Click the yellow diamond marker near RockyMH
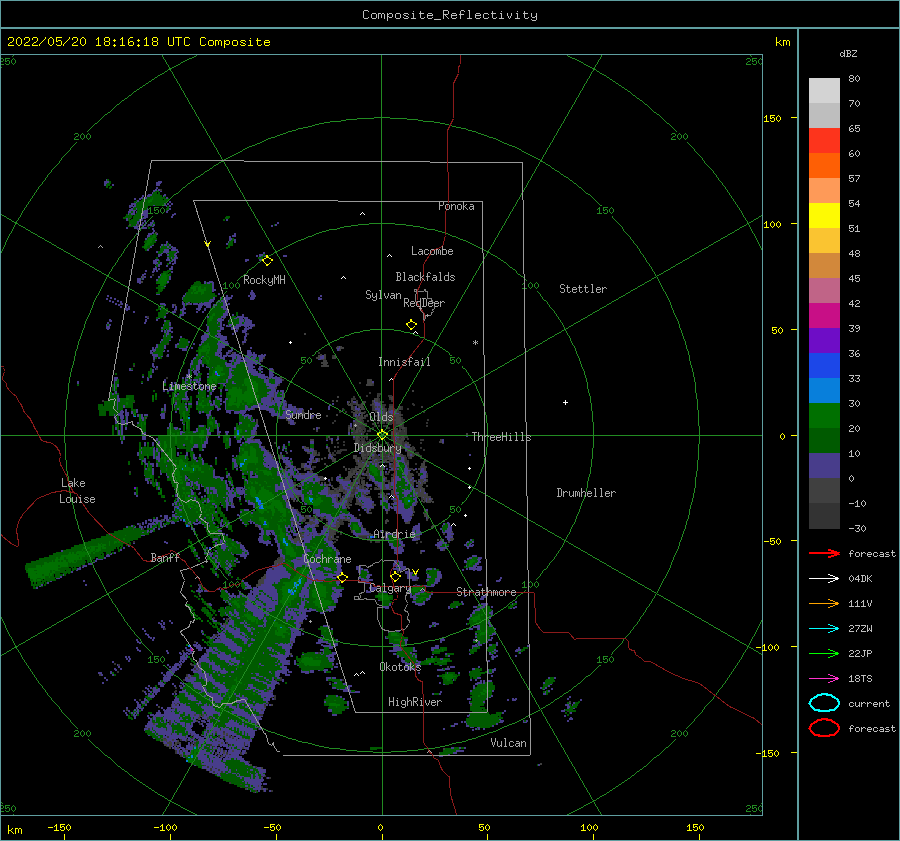900x841 pixels. [x=267, y=261]
